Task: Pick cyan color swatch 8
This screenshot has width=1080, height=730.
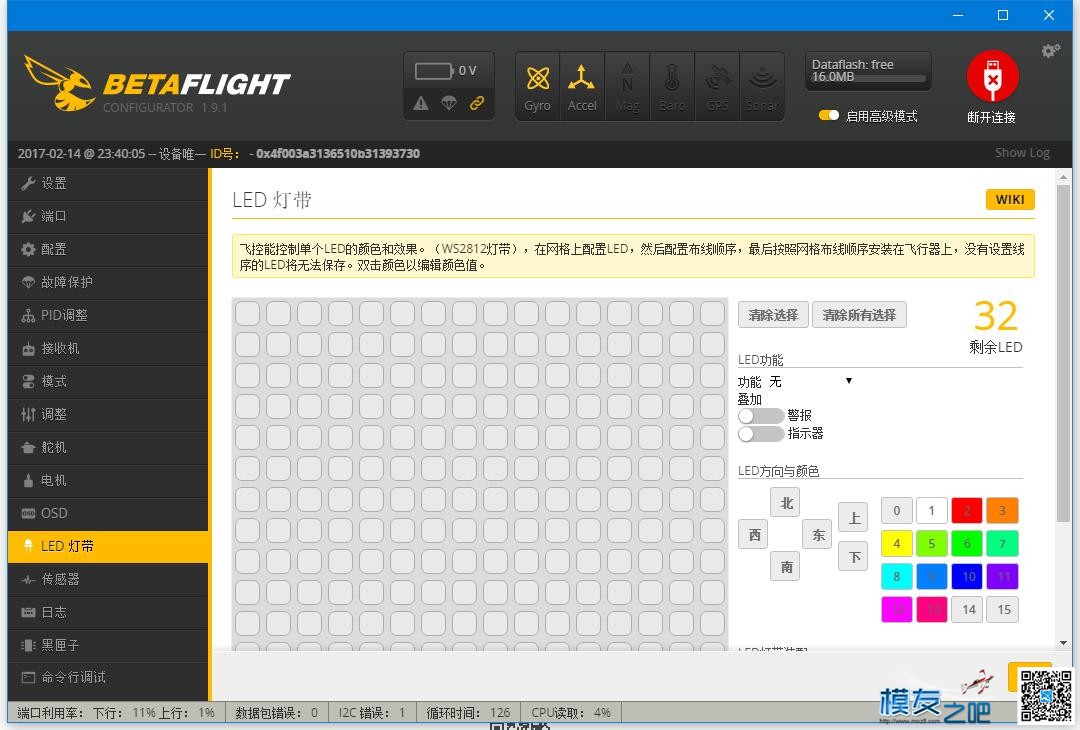Action: pyautogui.click(x=897, y=577)
